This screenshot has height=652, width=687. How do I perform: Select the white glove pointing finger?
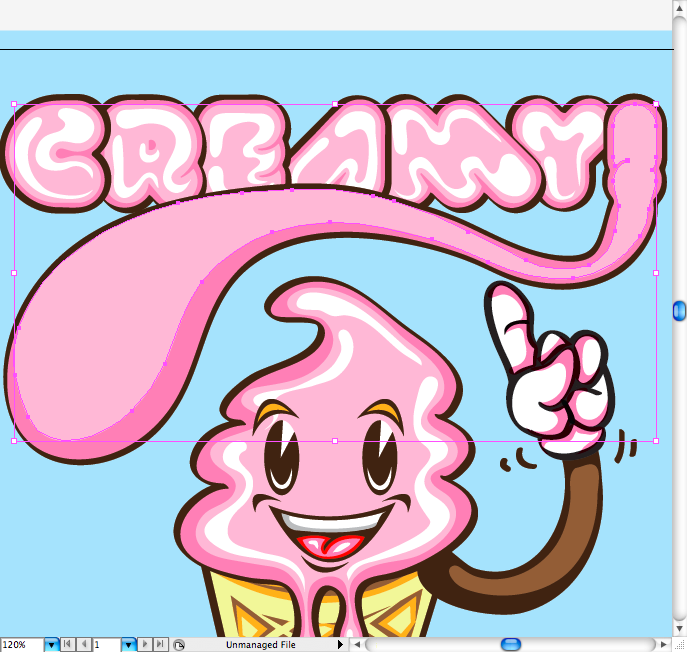pos(510,318)
